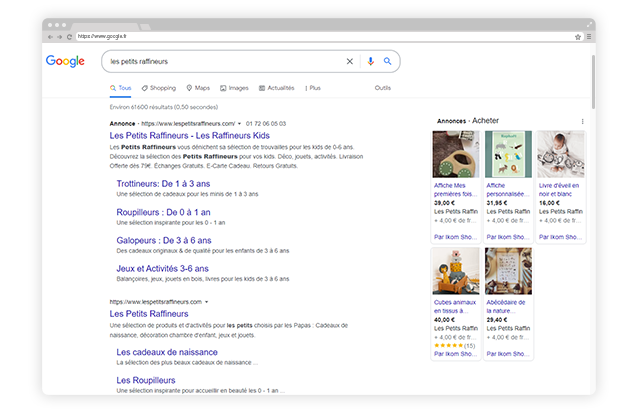Open 'Galopeurs : De 3 à 6 ans' link
The image size is (635, 420).
coord(164,240)
